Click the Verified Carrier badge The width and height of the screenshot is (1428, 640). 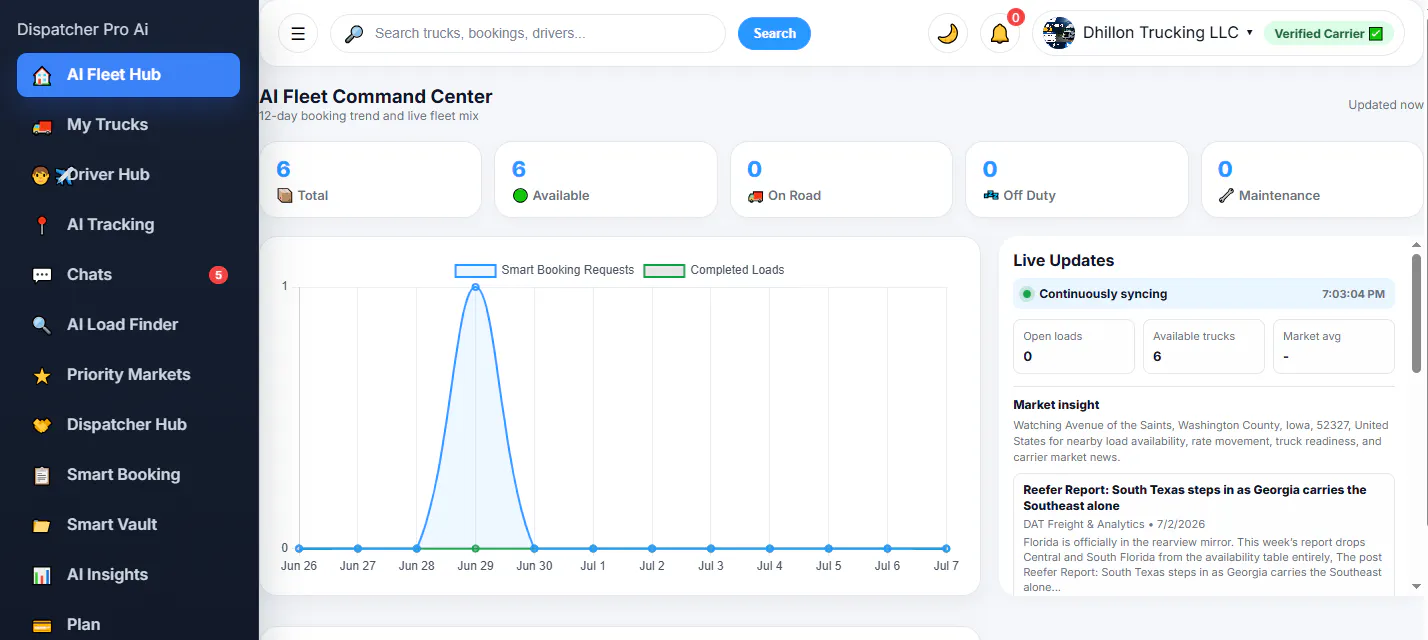(x=1328, y=33)
